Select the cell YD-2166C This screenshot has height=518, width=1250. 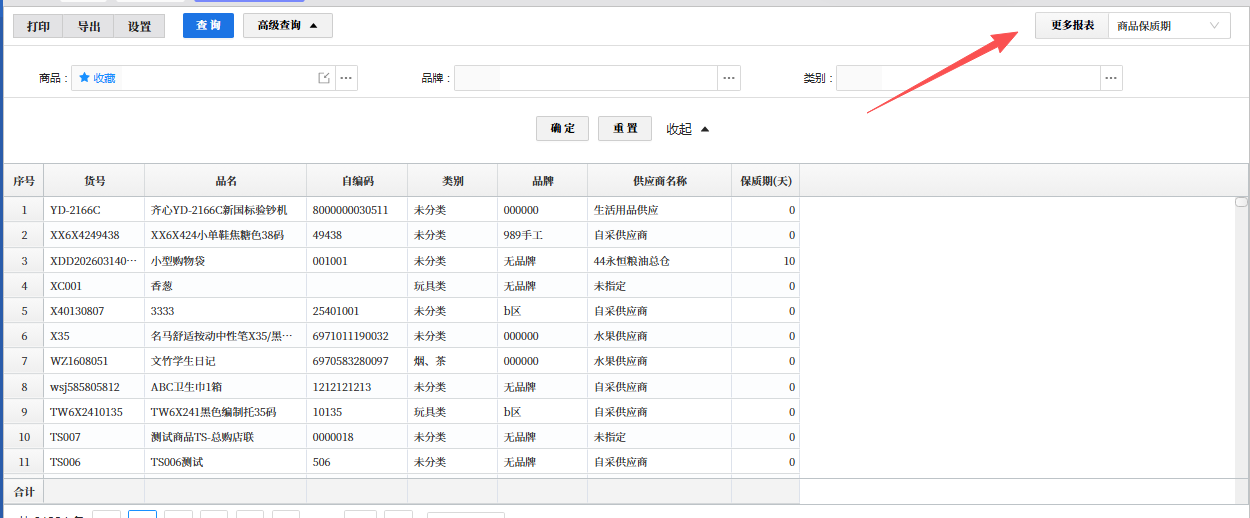tap(95, 210)
